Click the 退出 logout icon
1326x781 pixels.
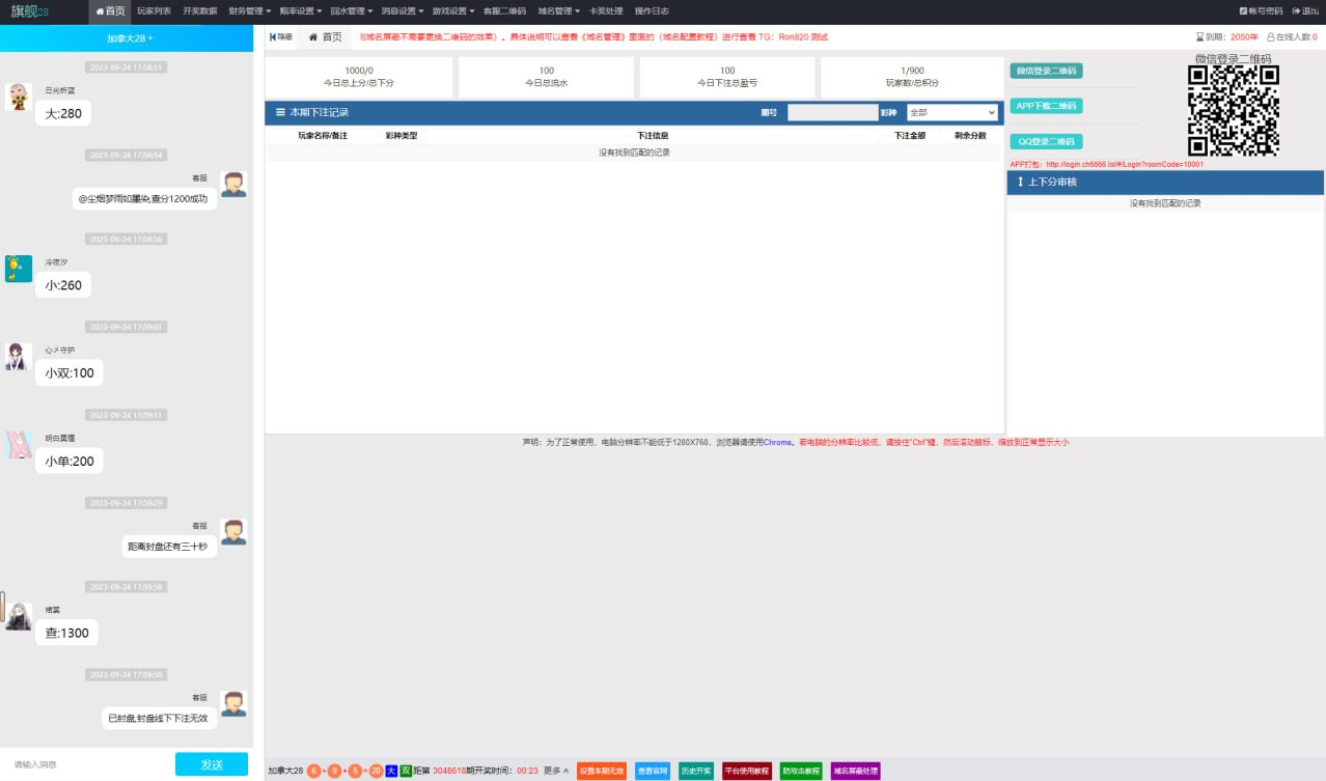[x=1296, y=11]
